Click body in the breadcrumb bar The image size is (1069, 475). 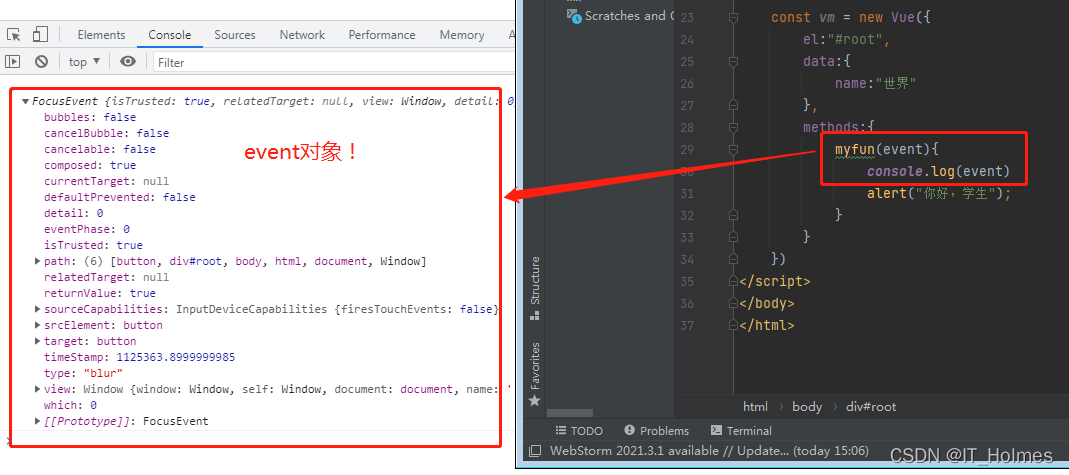(807, 407)
